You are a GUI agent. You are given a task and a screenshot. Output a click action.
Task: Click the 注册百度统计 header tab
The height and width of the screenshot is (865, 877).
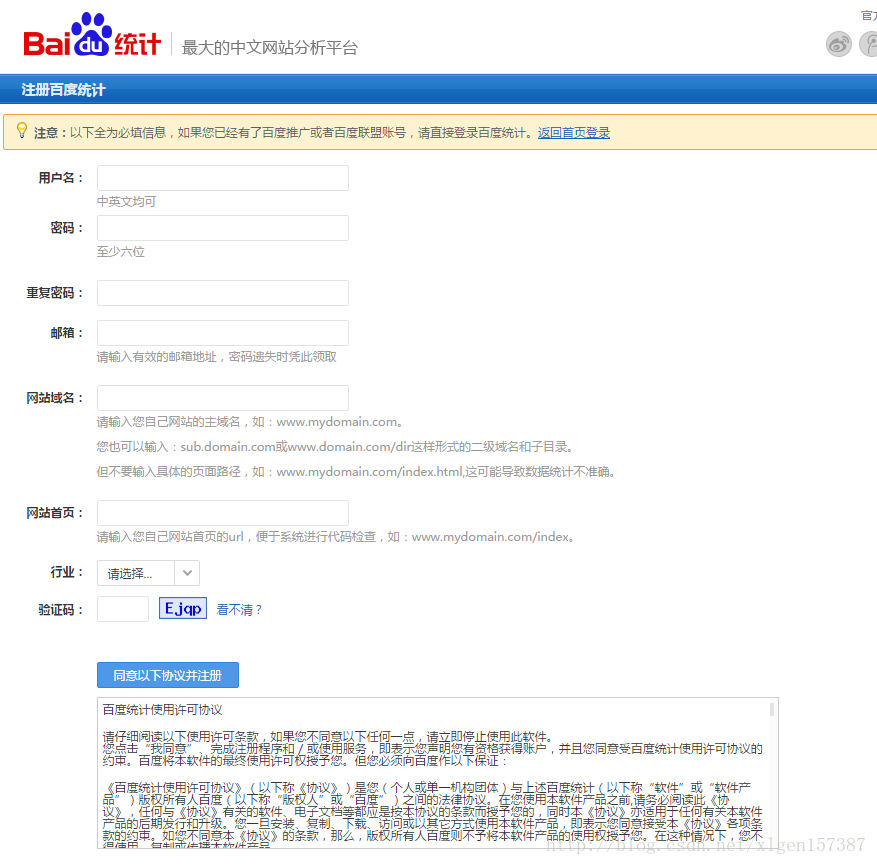coord(63,90)
